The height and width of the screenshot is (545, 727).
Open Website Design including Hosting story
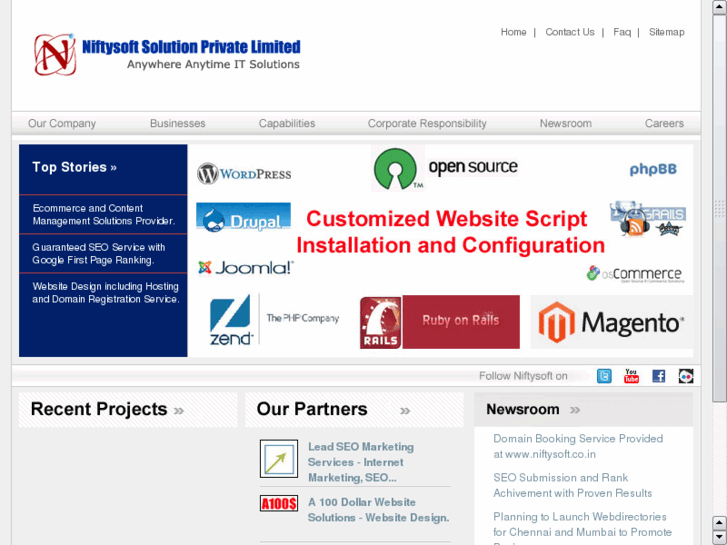105,293
